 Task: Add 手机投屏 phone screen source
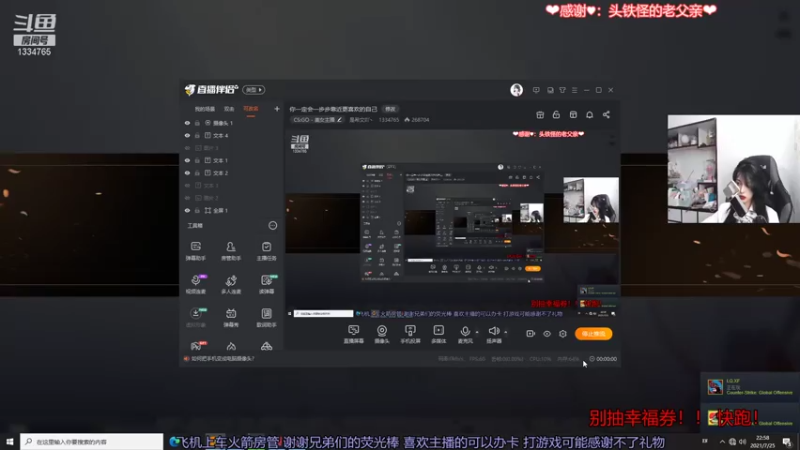(x=410, y=334)
